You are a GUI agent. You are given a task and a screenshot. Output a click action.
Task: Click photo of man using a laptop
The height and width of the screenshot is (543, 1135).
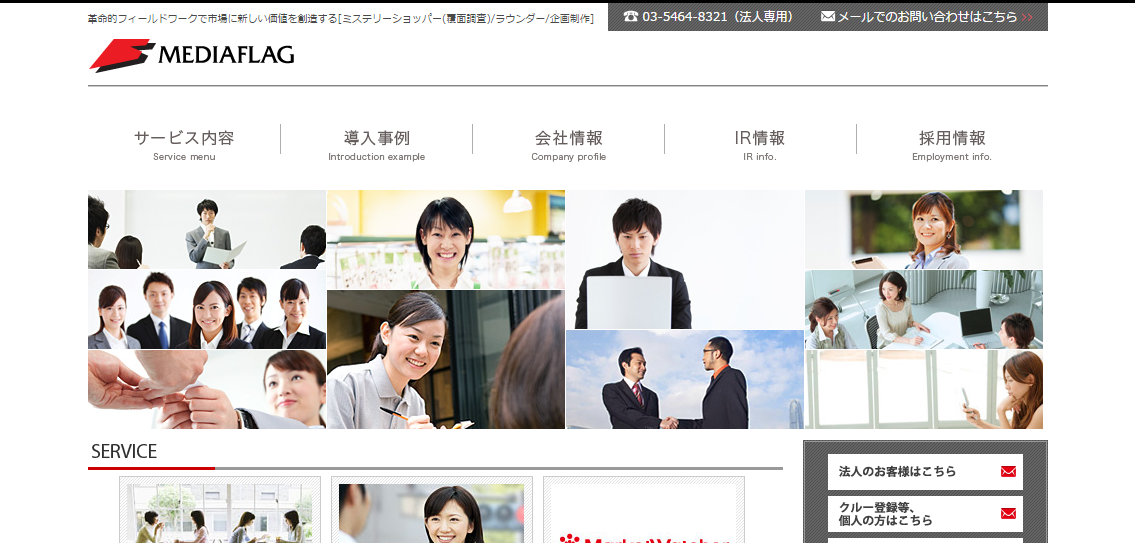pyautogui.click(x=685, y=259)
